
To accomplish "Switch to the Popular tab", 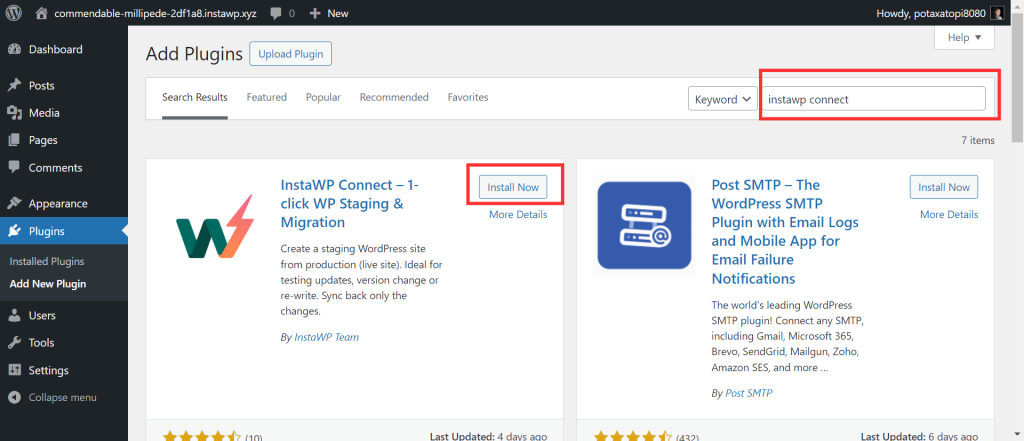I will click(x=323, y=97).
